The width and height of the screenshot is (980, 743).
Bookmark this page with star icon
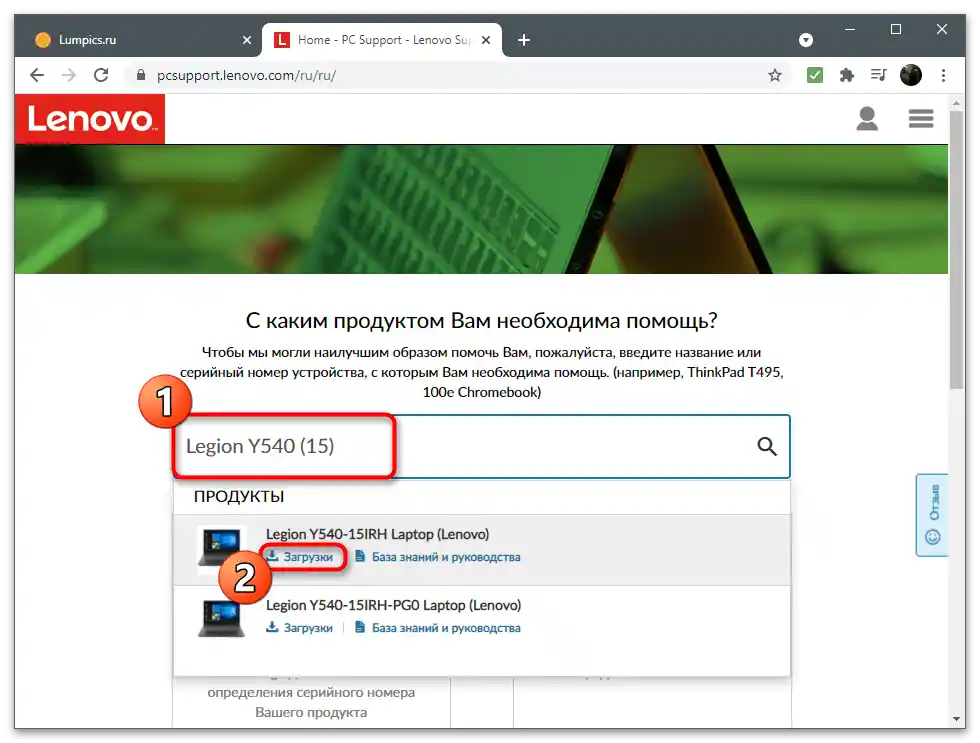[775, 76]
